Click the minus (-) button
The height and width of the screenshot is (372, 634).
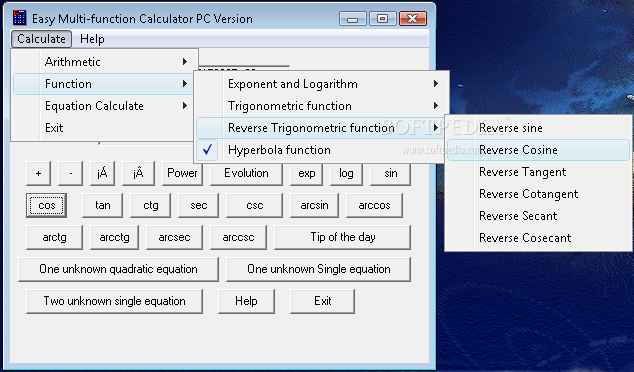coord(70,173)
